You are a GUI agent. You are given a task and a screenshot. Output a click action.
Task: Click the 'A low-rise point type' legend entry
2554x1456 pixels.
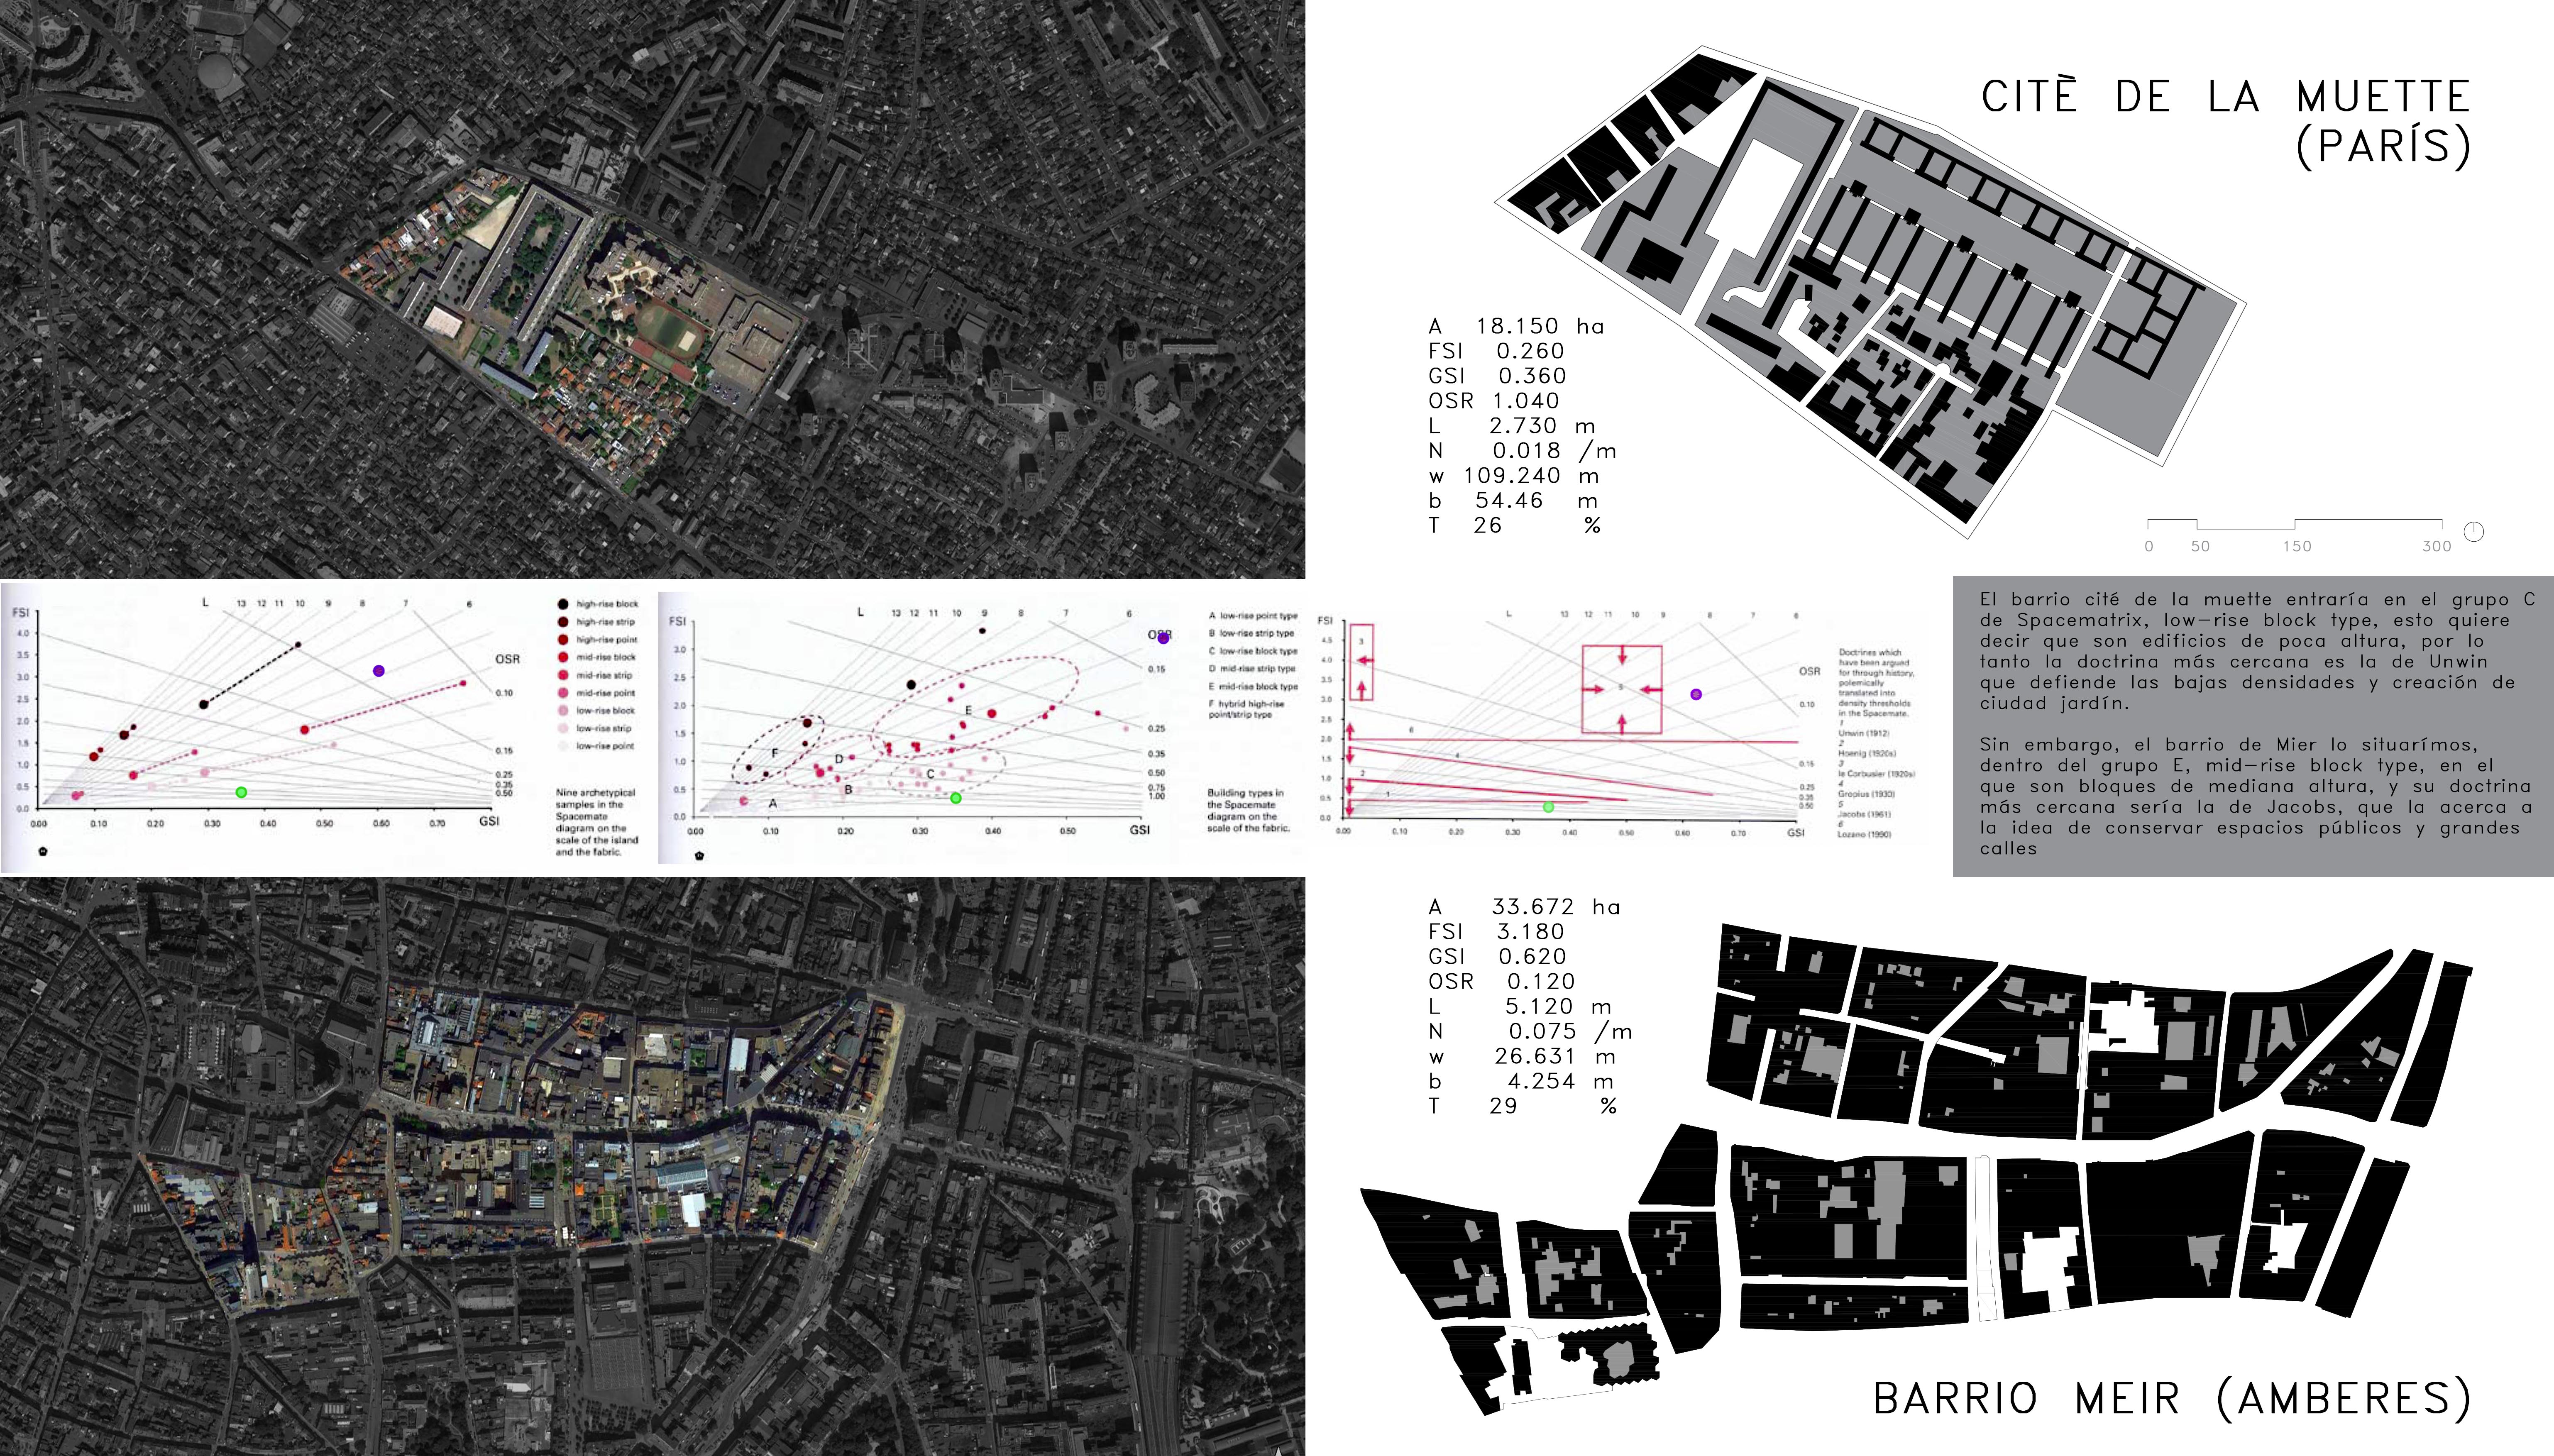point(1253,616)
